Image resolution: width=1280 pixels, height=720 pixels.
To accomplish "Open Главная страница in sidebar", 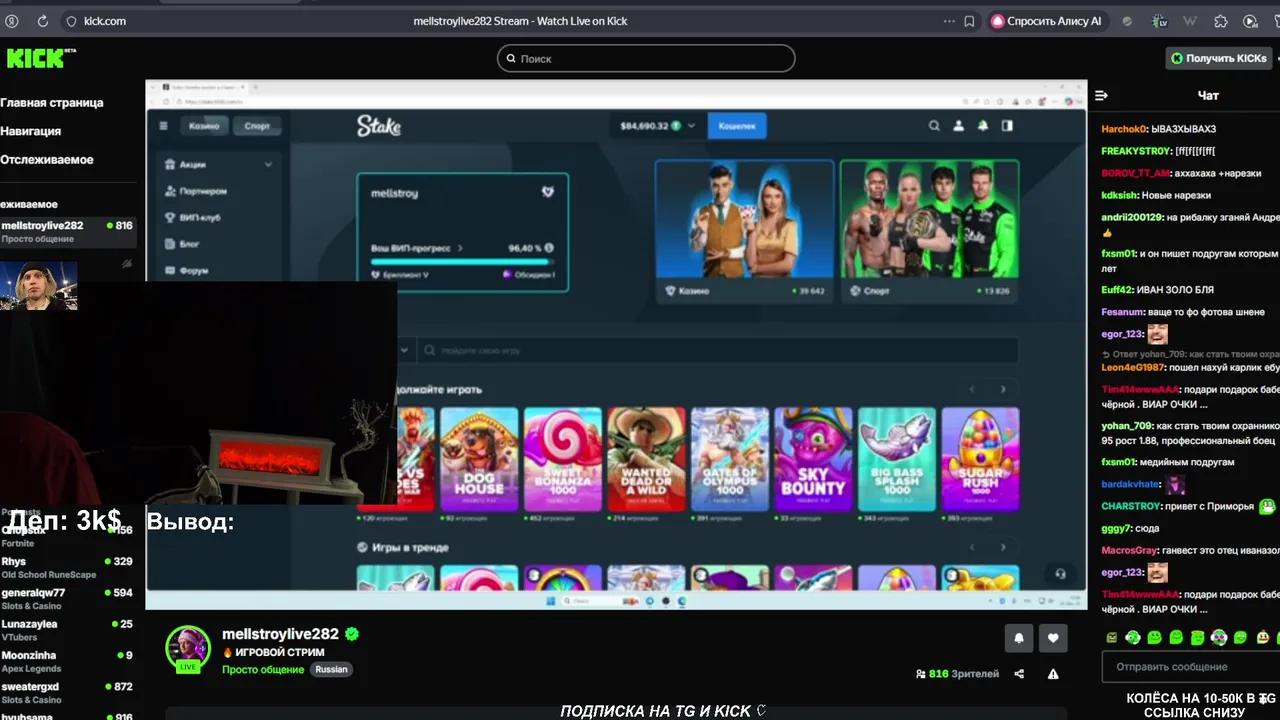I will click(52, 102).
